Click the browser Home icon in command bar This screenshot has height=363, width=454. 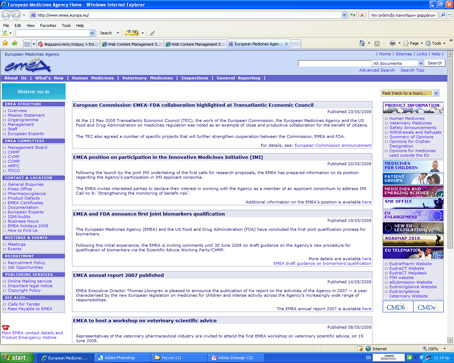tap(362, 43)
